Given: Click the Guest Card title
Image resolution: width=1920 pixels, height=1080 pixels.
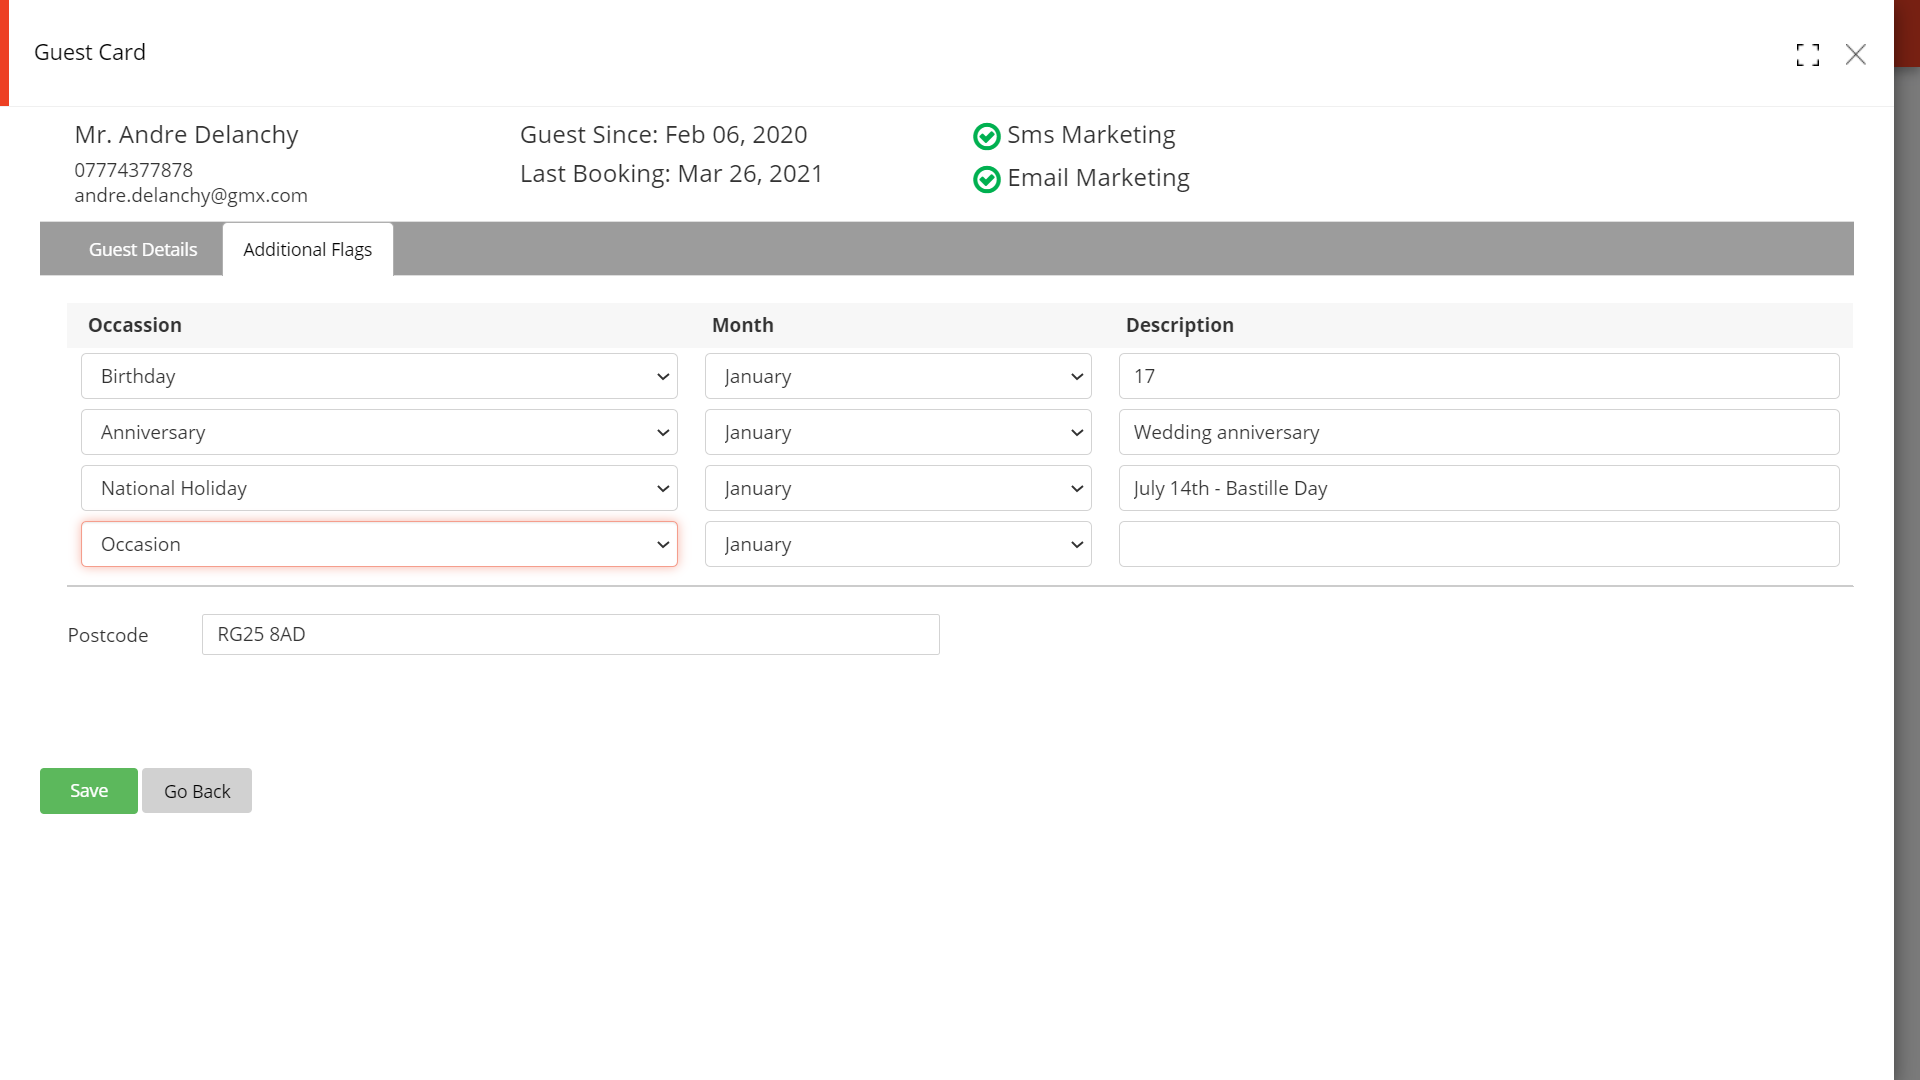Looking at the screenshot, I should point(90,52).
